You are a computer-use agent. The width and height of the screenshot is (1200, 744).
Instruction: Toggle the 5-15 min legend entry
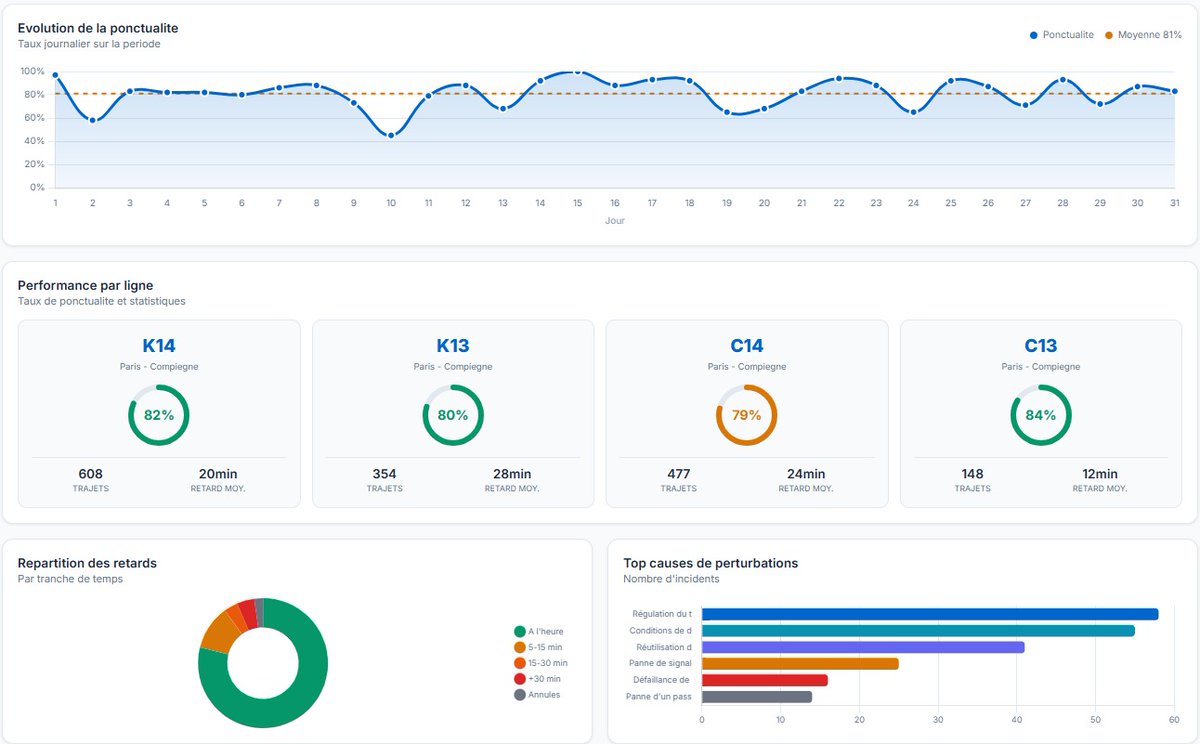538,647
